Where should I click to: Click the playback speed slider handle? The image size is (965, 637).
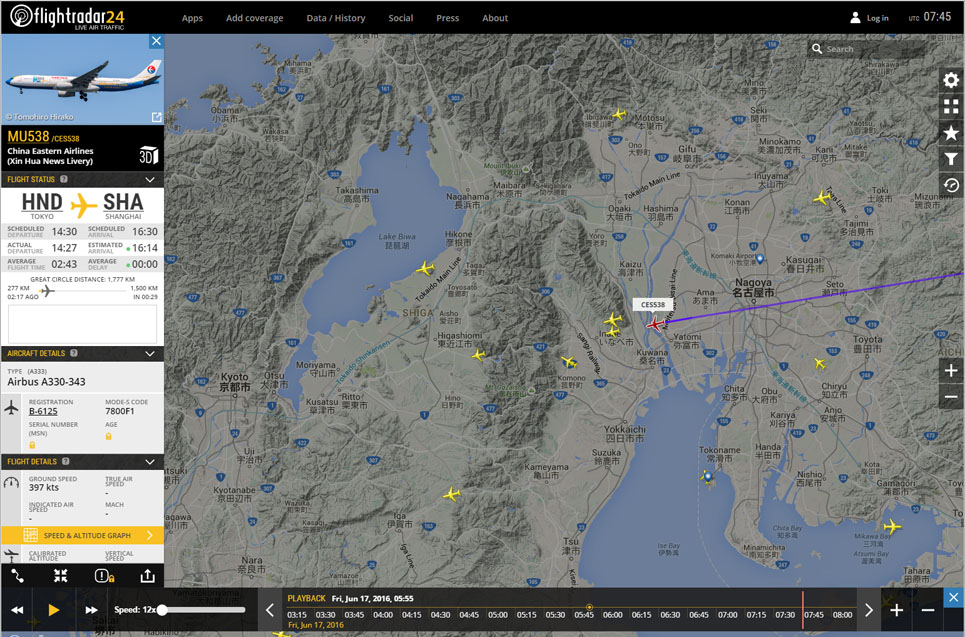pos(162,610)
